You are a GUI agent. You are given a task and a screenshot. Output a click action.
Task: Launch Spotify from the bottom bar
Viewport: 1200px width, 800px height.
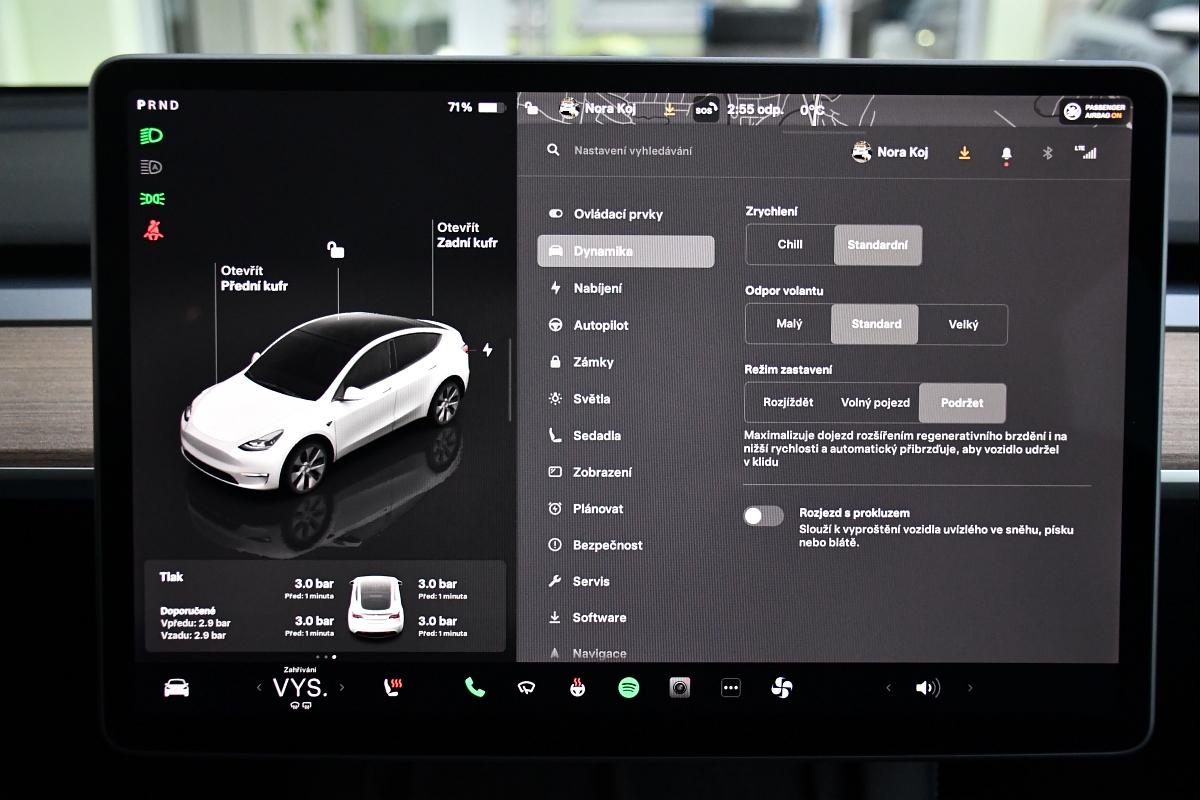pos(628,687)
